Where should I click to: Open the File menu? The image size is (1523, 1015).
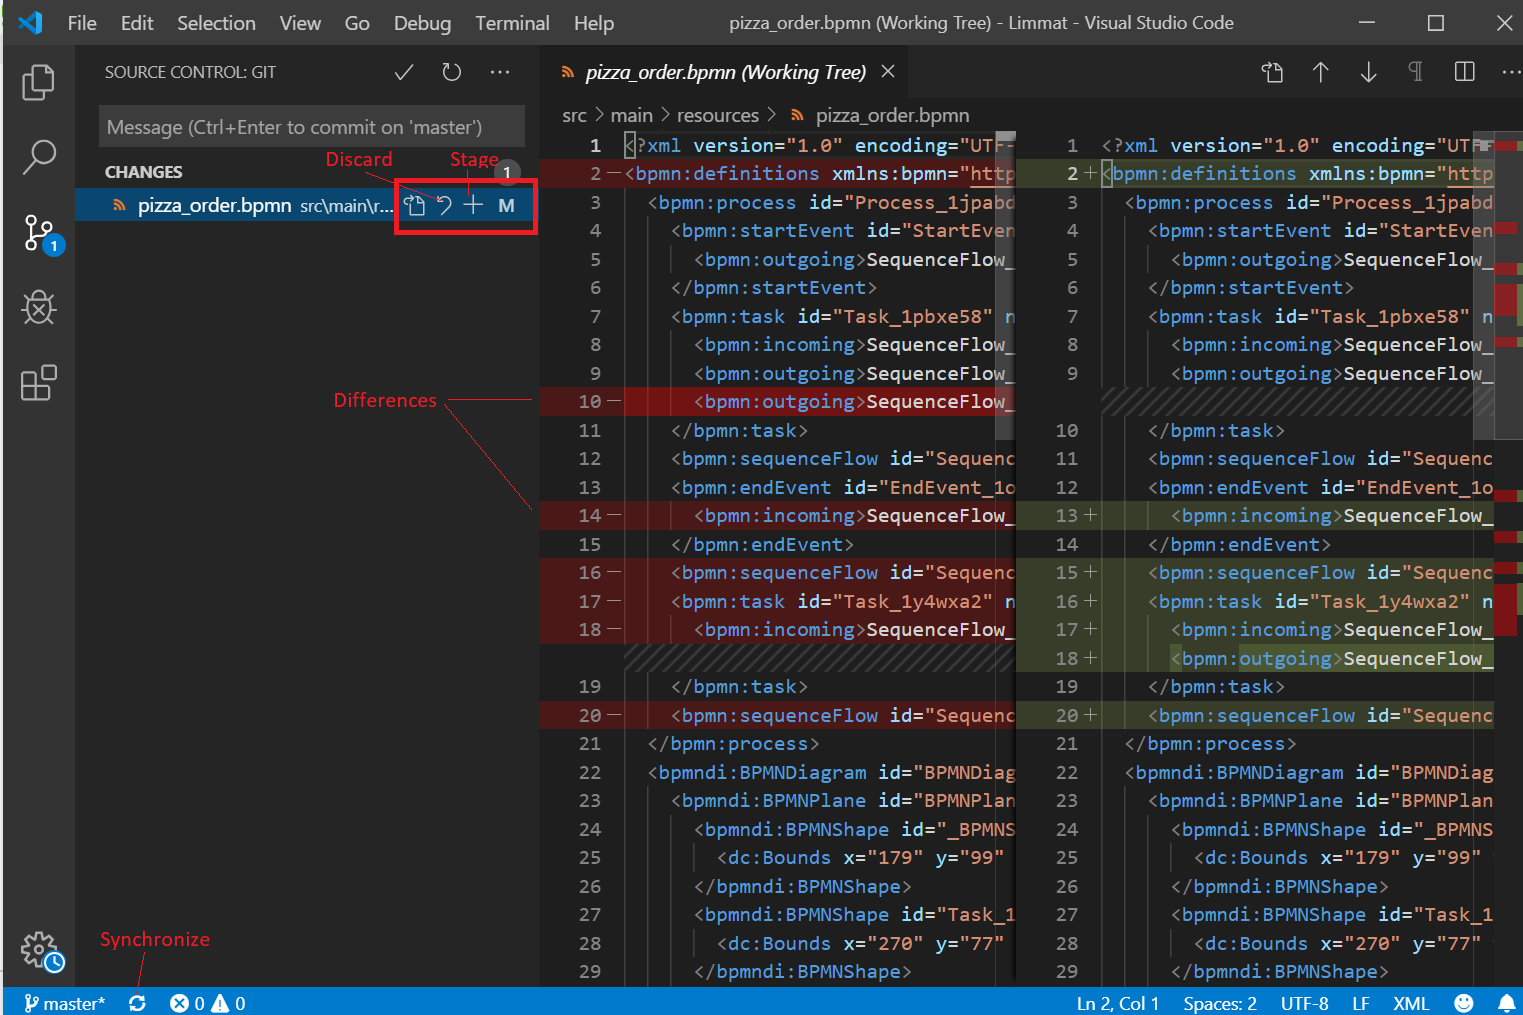(x=82, y=23)
